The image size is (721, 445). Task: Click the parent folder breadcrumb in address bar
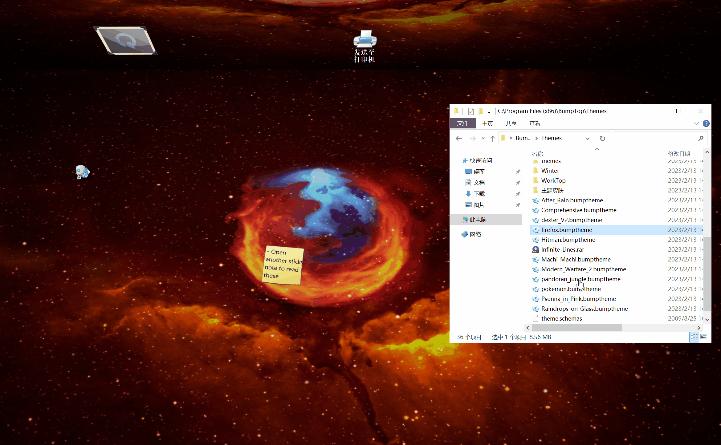pos(523,138)
